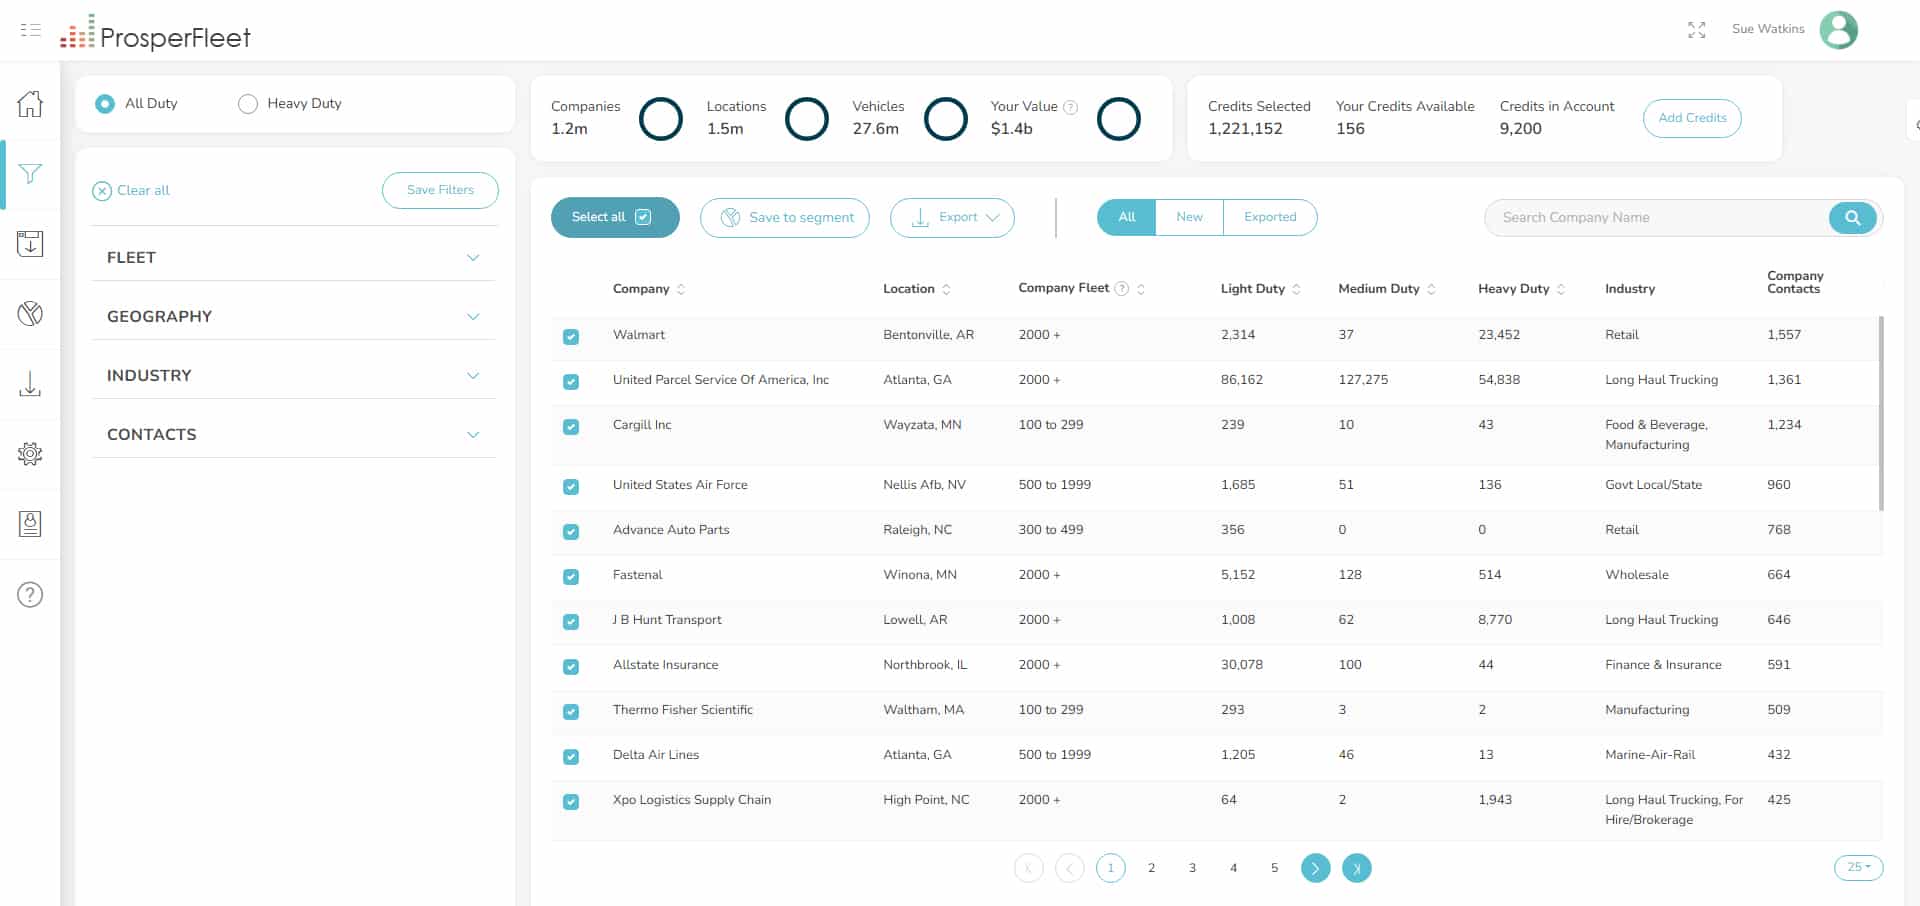1920x906 pixels.
Task: Expand the FLEET filter section
Action: (294, 257)
